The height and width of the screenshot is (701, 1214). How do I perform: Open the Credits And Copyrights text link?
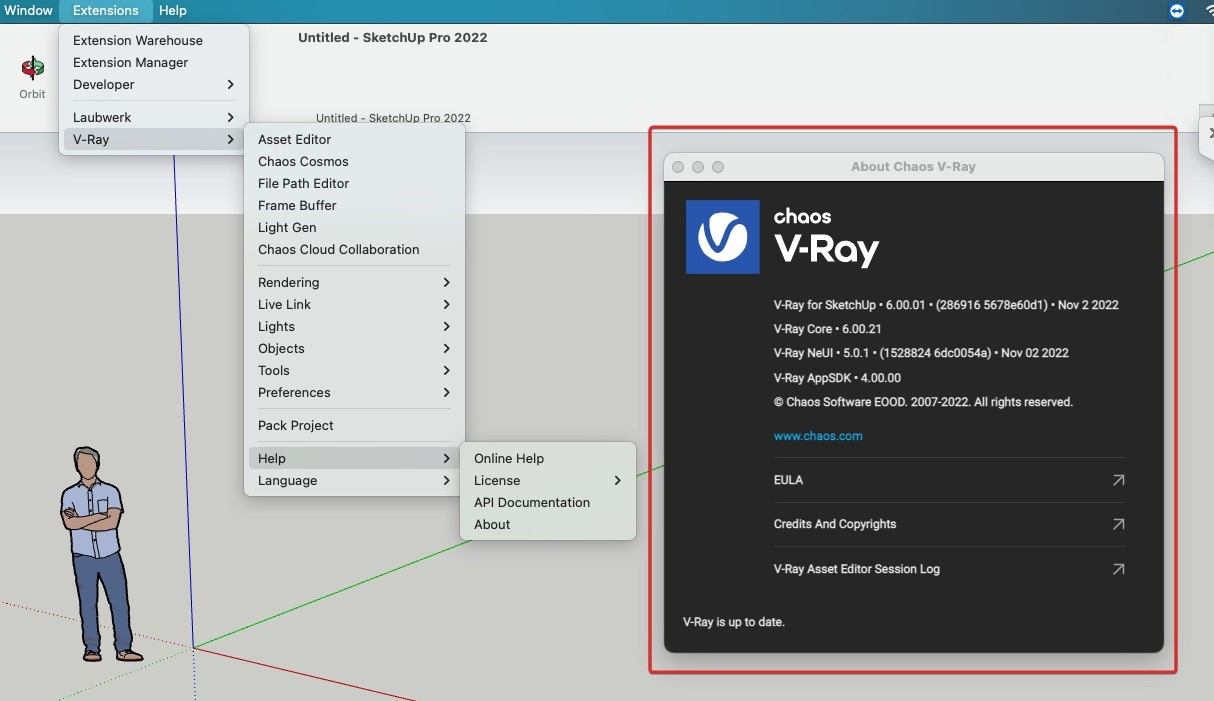[835, 524]
